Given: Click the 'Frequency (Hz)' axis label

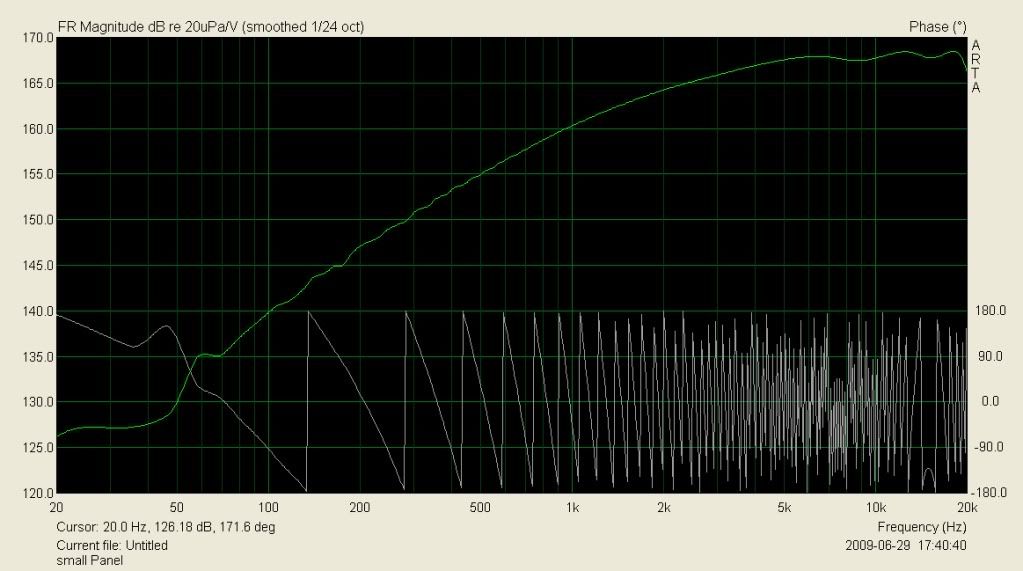Looking at the screenshot, I should coord(922,527).
